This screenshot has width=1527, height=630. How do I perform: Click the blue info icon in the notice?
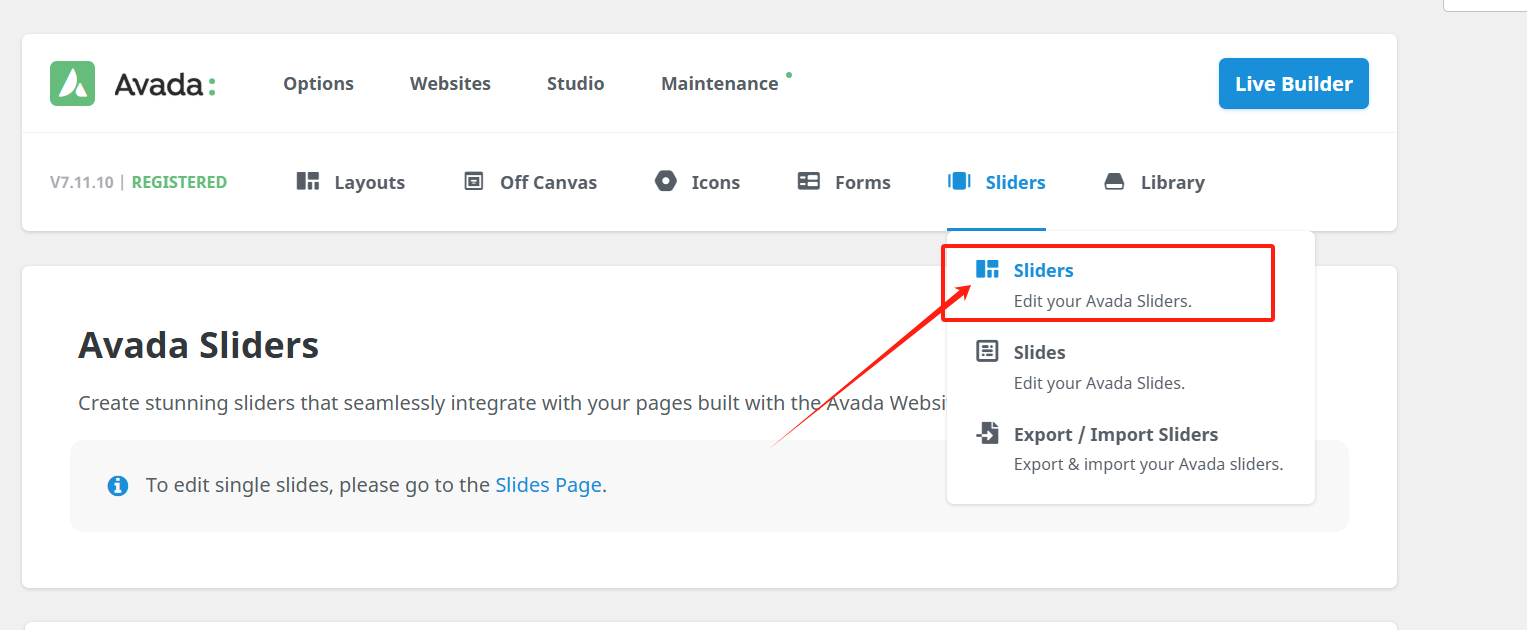pyautogui.click(x=118, y=486)
